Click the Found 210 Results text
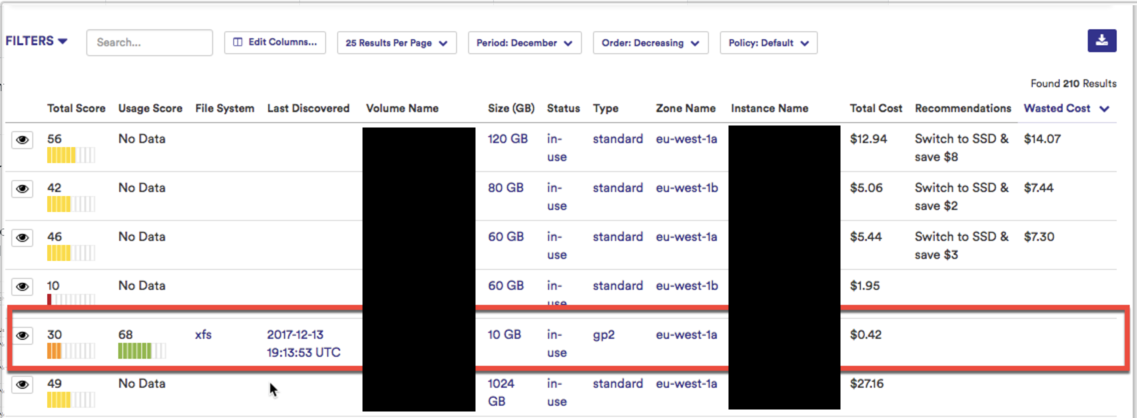The image size is (1137, 418). pos(1073,83)
